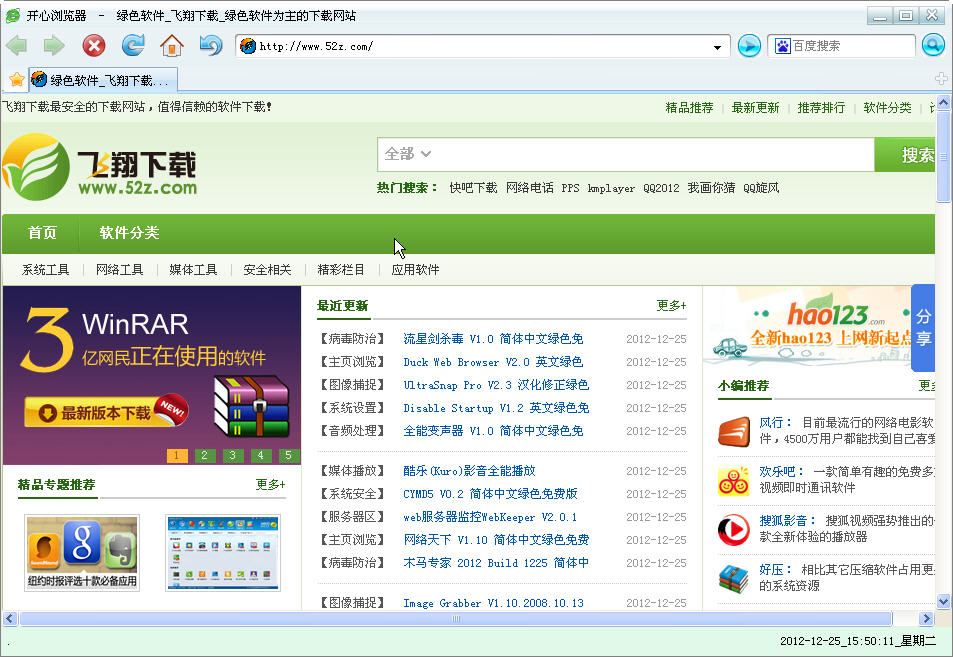Select banner slide number 1
953x657 pixels.
click(x=177, y=455)
